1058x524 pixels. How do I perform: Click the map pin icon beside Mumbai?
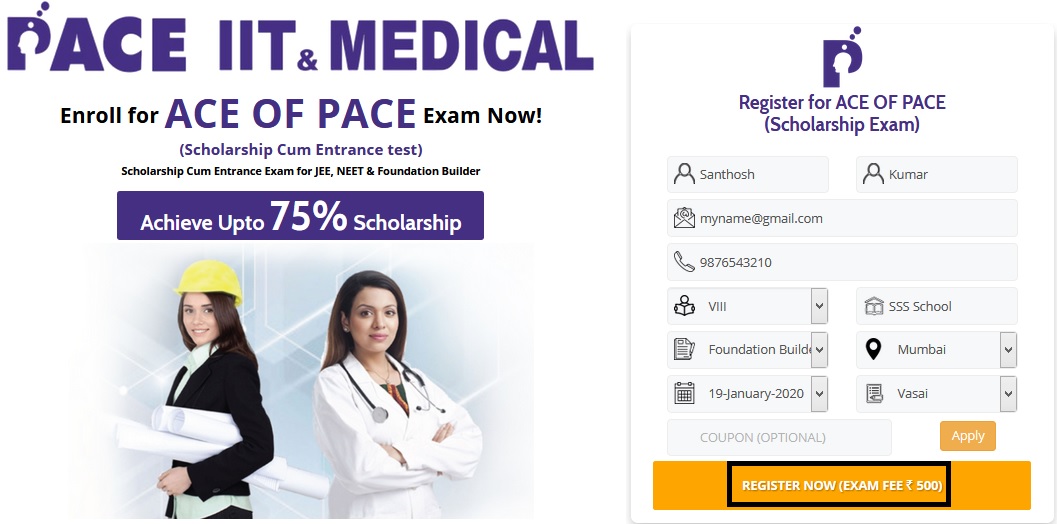873,350
